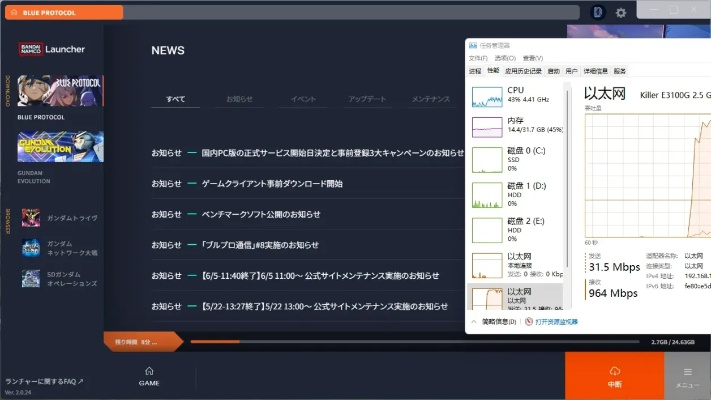
Task: Click the round account icon beside the gear
Action: pos(598,12)
